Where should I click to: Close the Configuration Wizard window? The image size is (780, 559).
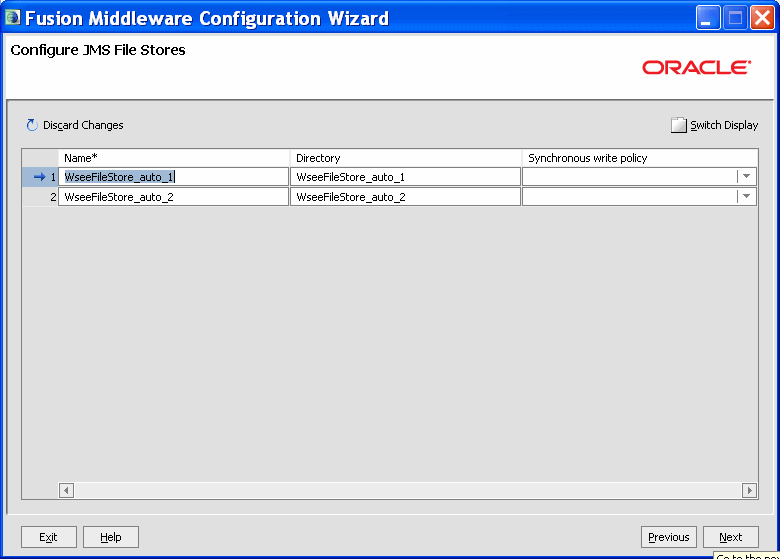pyautogui.click(x=762, y=18)
